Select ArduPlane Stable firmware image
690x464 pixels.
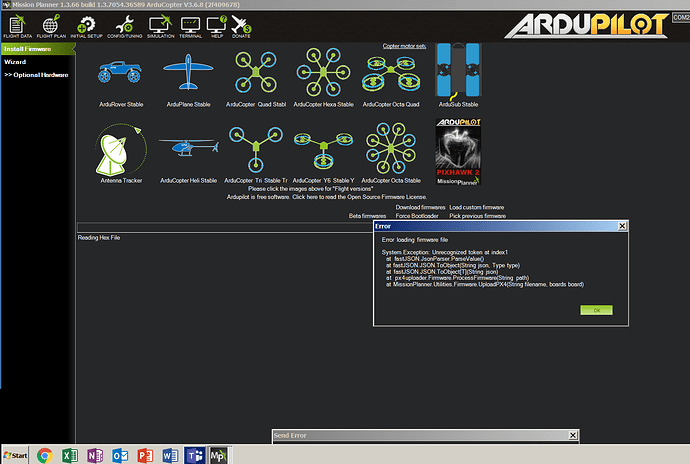coord(188,72)
